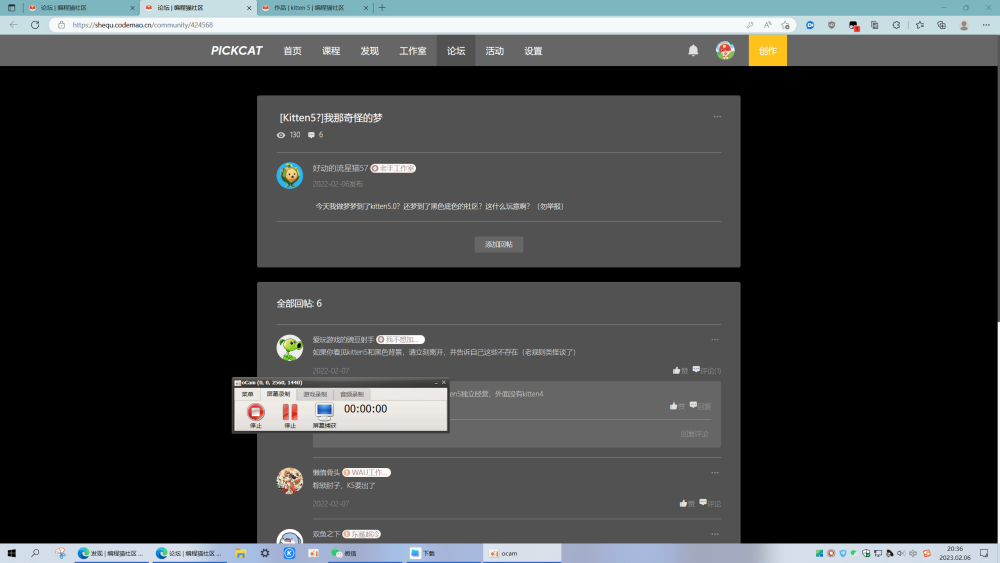Click the yellow 创作 button
This screenshot has width=1000, height=563.
pyautogui.click(x=768, y=51)
